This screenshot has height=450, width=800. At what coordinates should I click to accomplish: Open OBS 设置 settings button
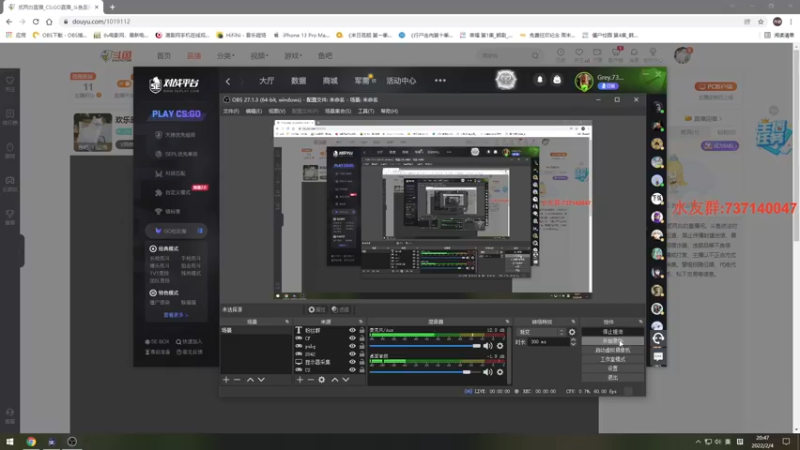pyautogui.click(x=613, y=368)
